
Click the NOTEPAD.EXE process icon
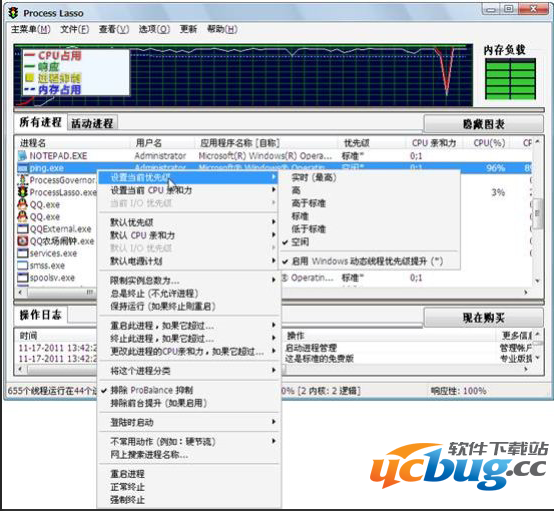coord(22,155)
